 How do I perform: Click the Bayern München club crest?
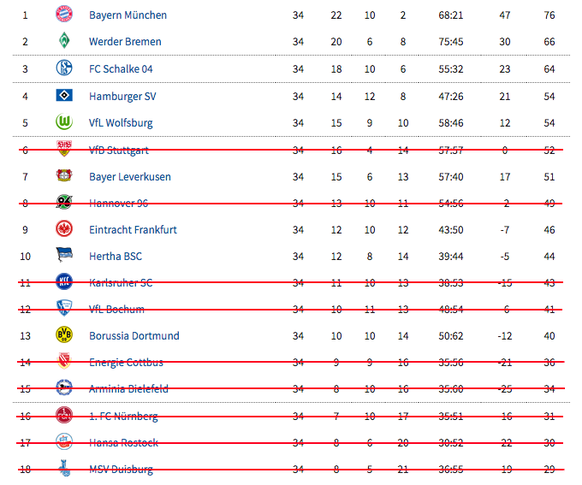(64, 14)
